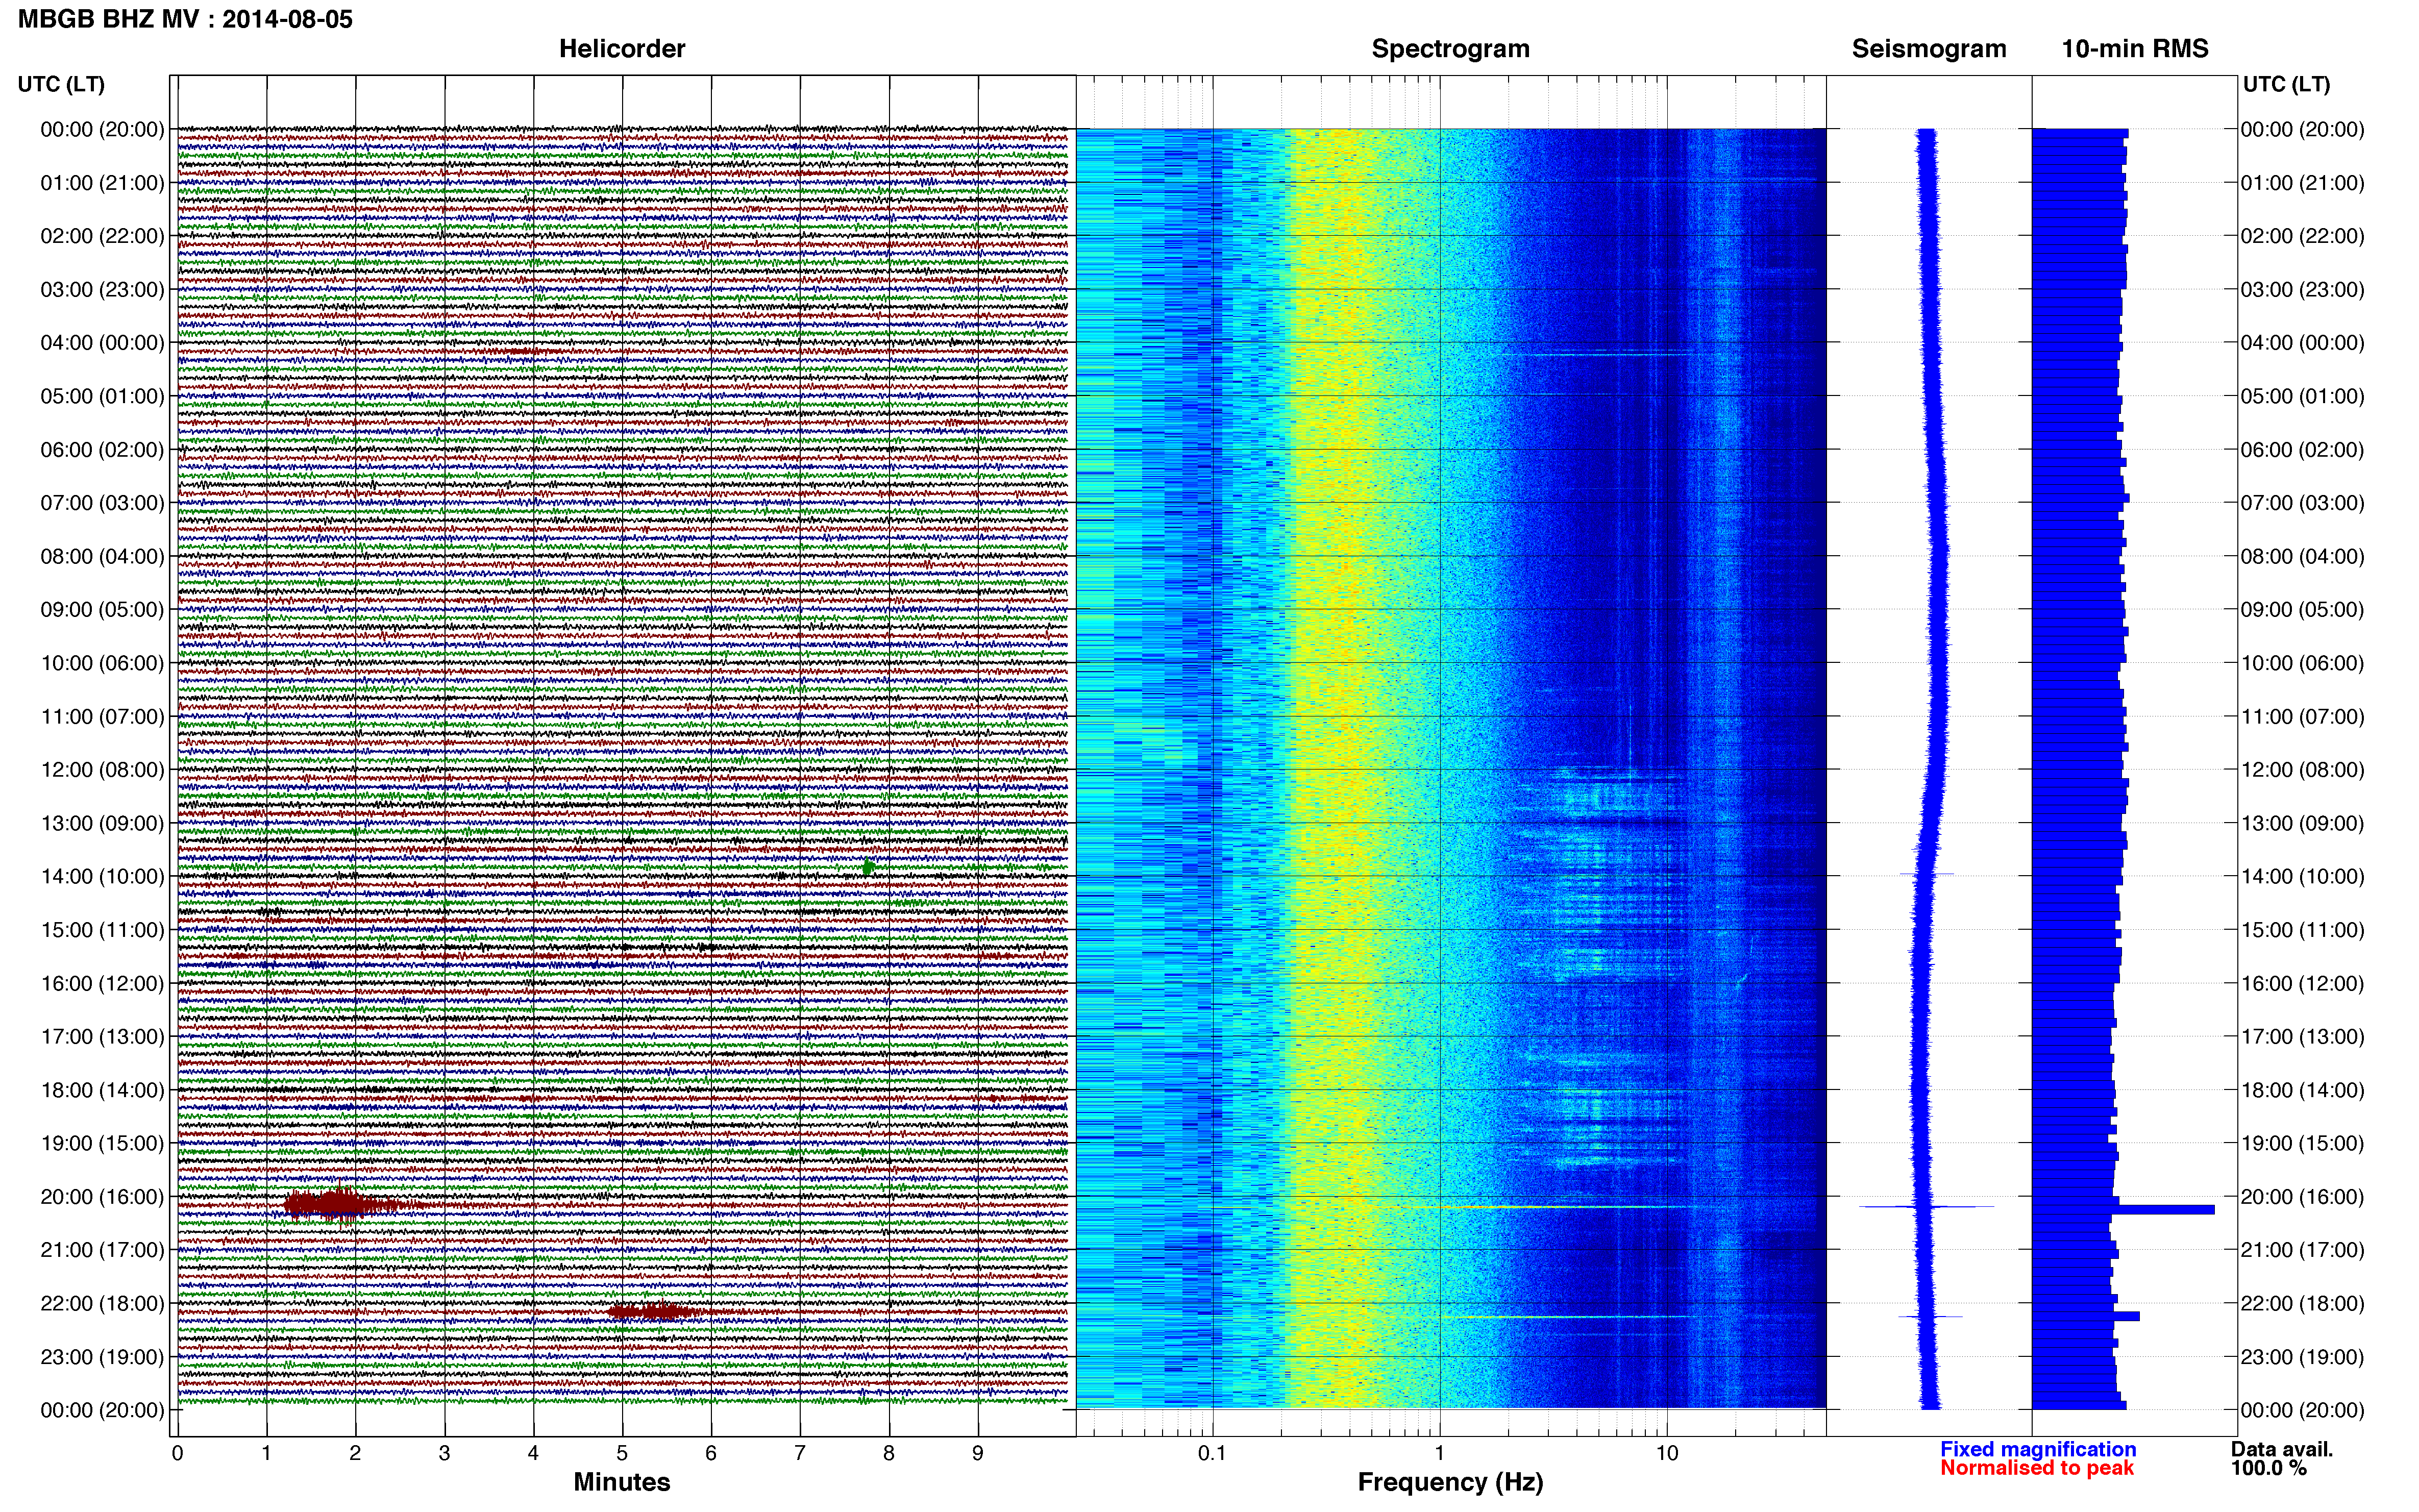
Task: Click the 100.0 % availability value
Action: pos(2268,1468)
